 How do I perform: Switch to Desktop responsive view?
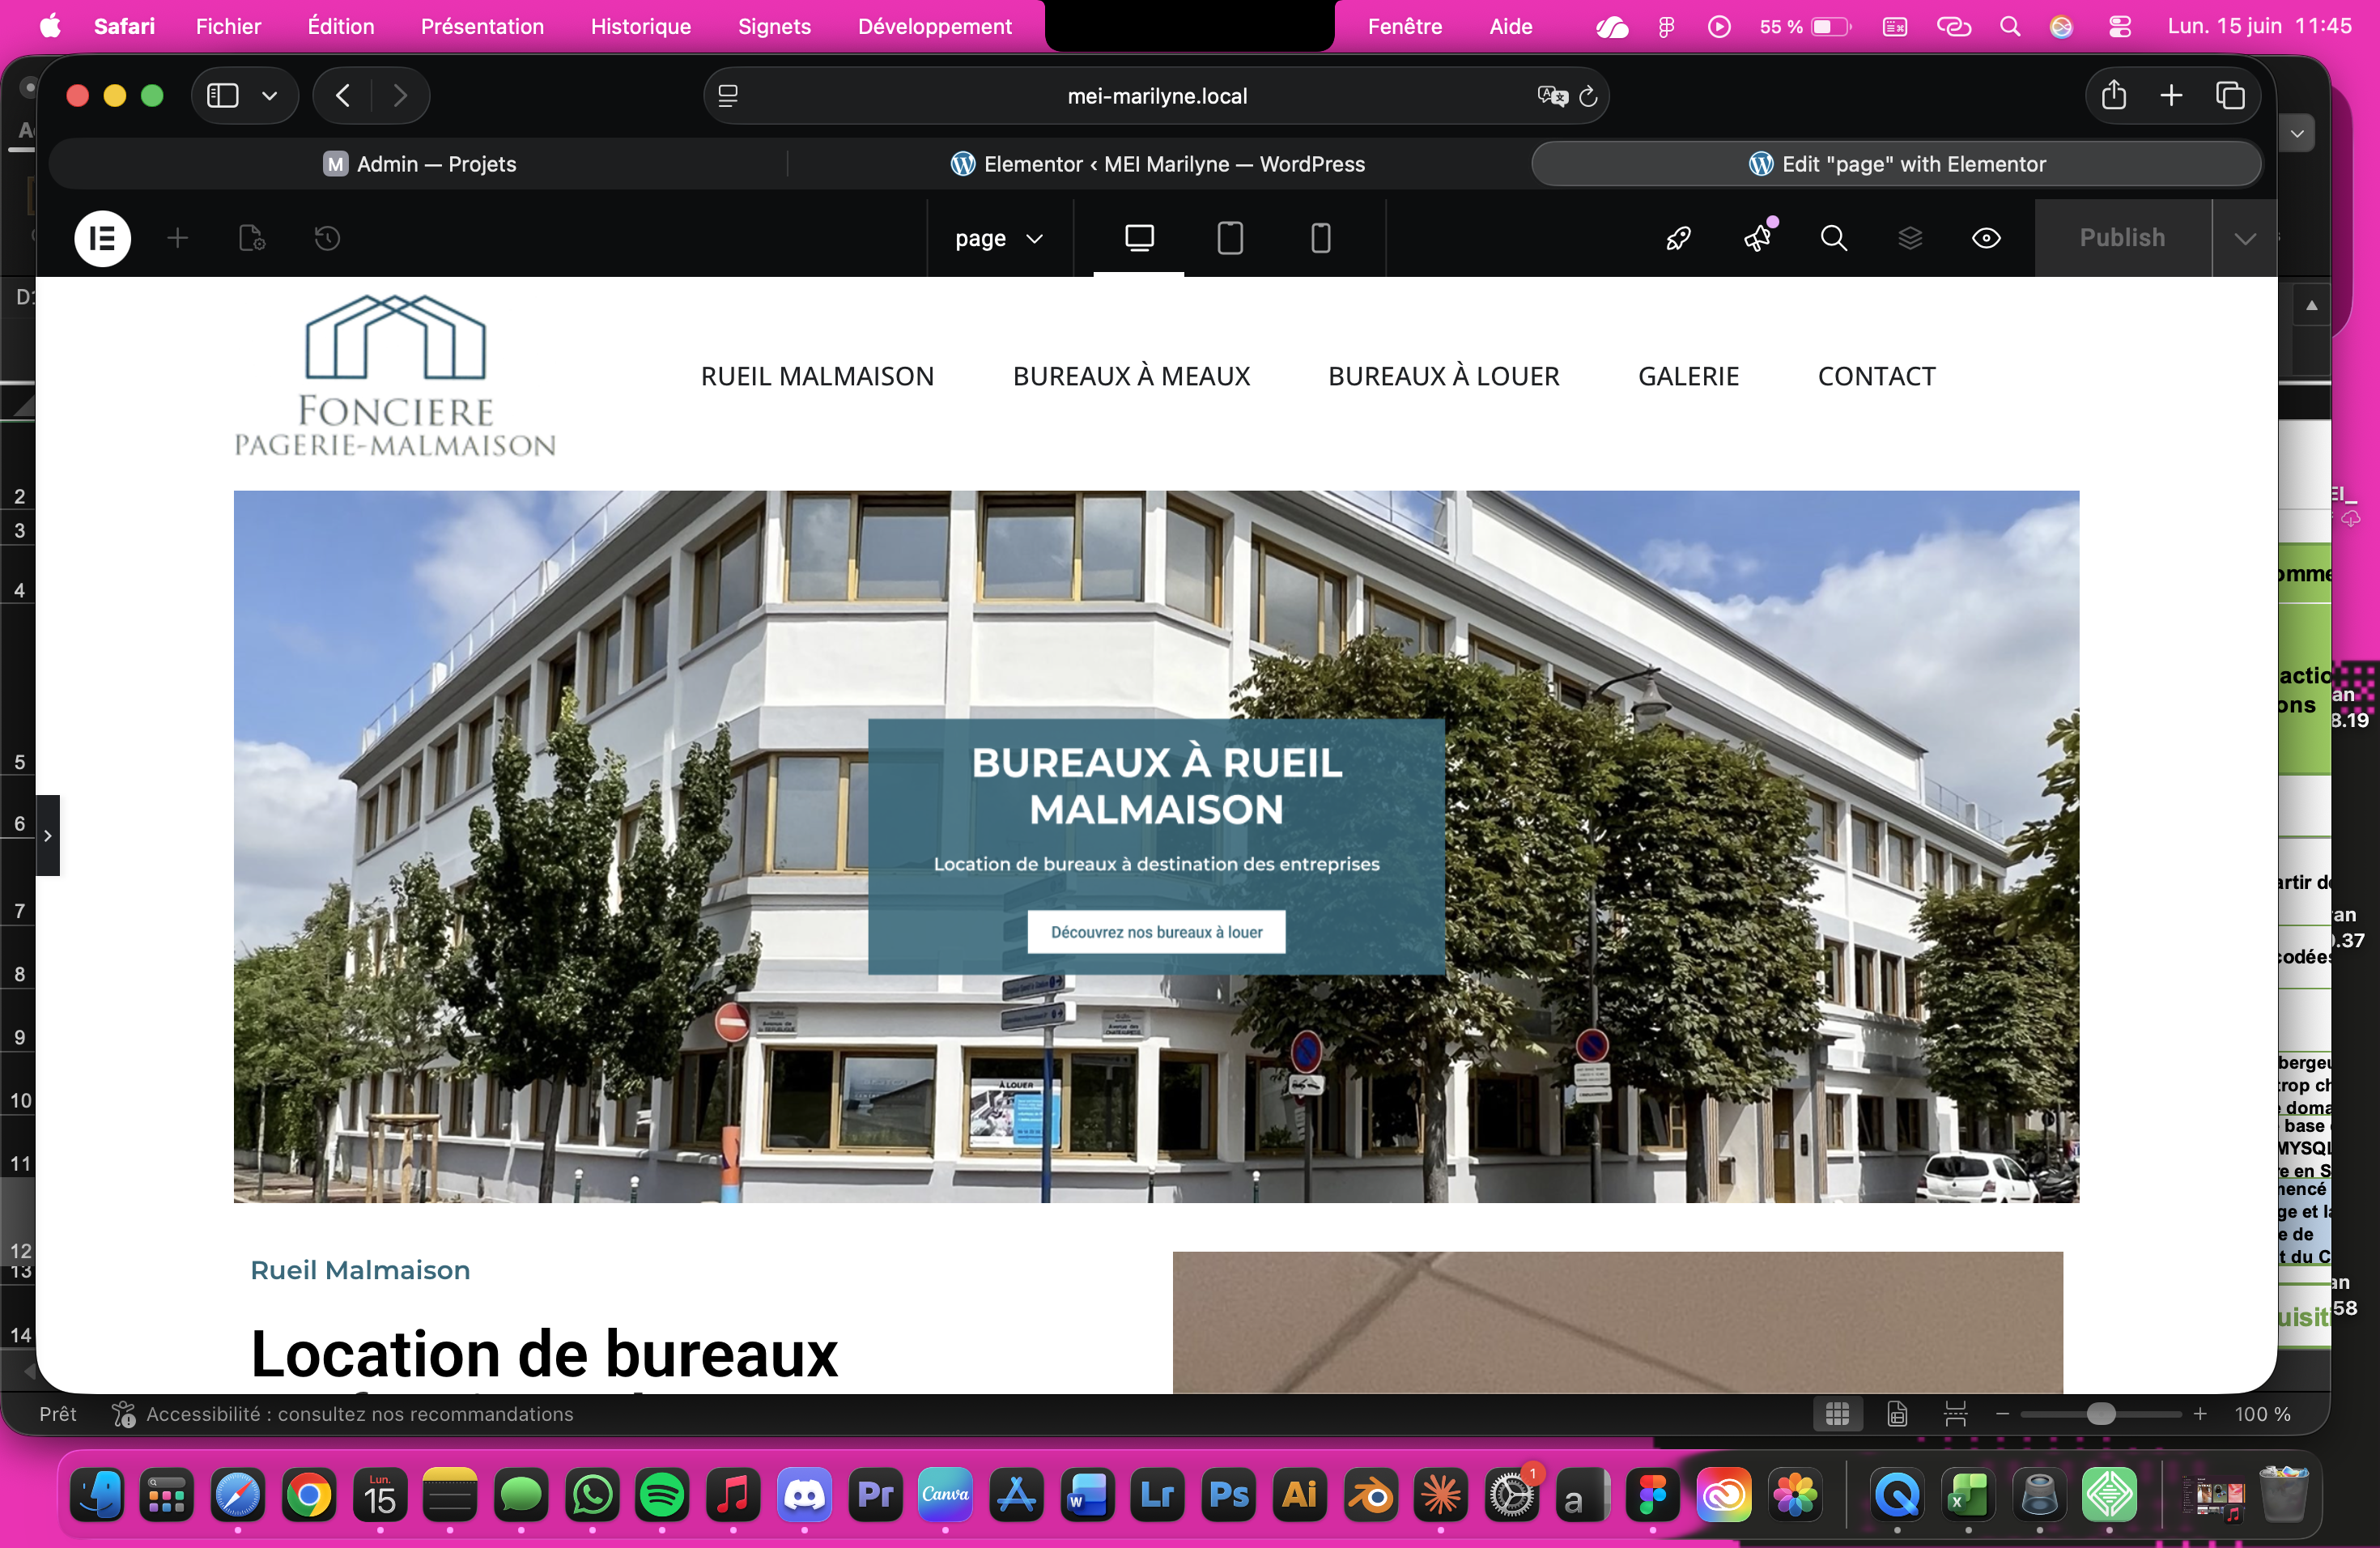point(1139,238)
